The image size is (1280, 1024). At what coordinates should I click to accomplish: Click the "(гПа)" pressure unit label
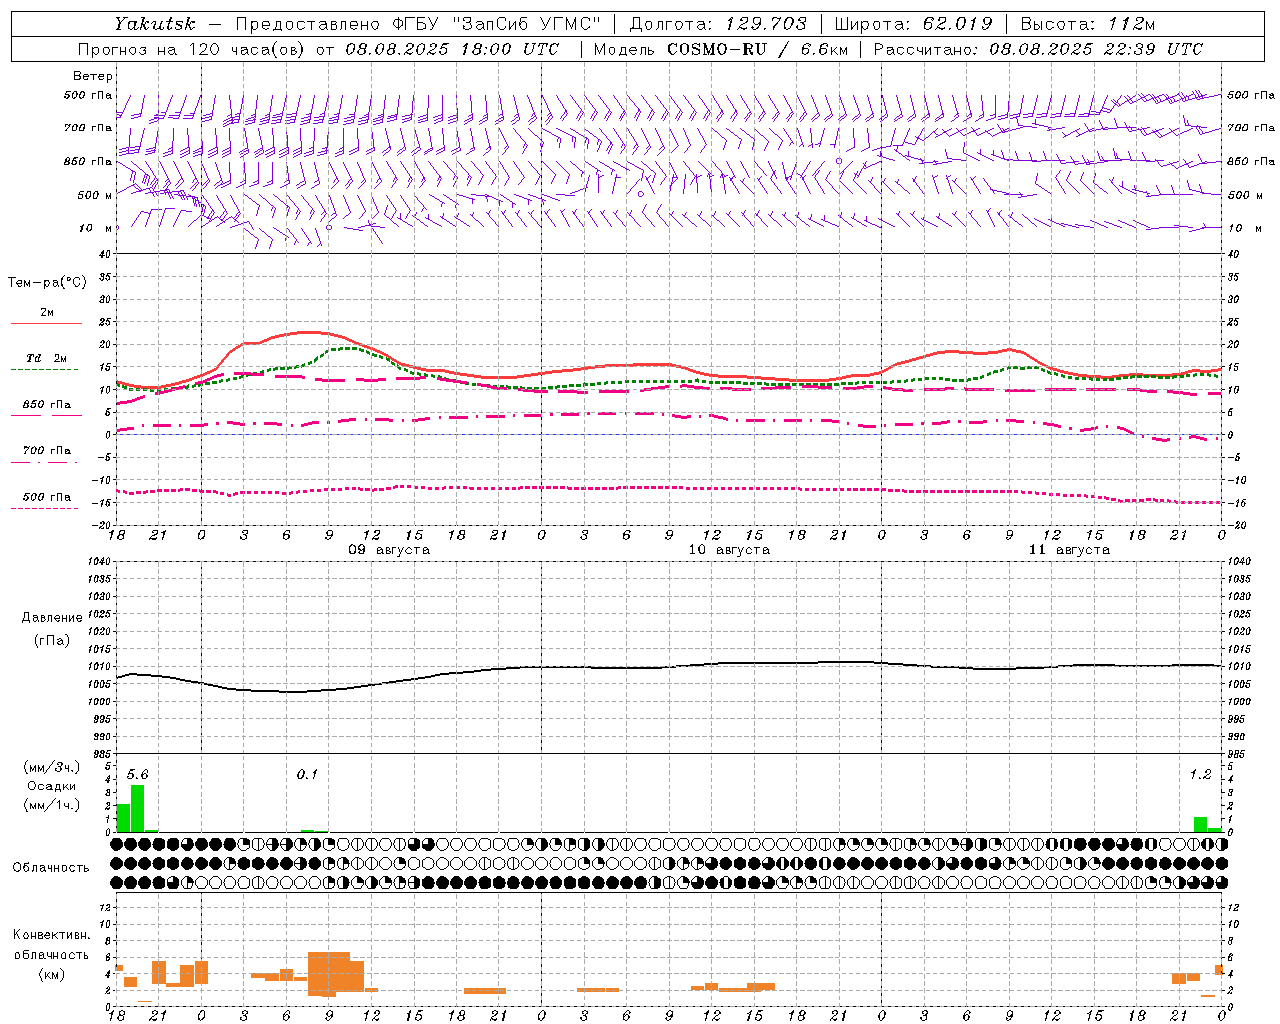[x=52, y=640]
